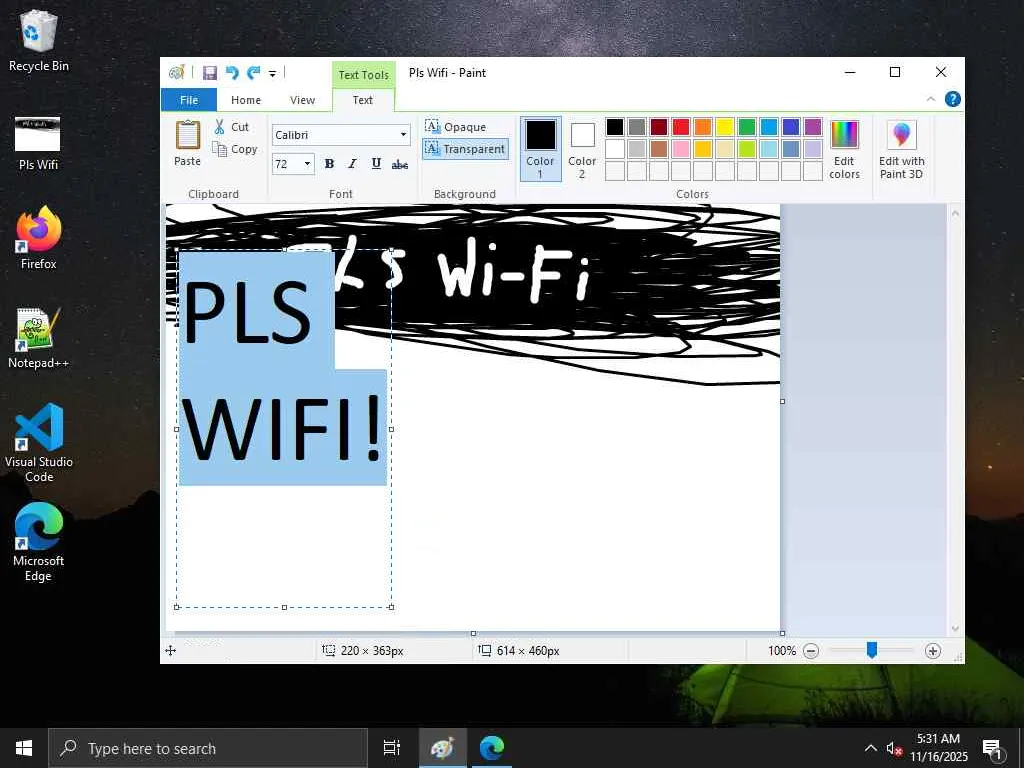Click the zoom out minus button
This screenshot has height=768, width=1024.
click(x=811, y=651)
